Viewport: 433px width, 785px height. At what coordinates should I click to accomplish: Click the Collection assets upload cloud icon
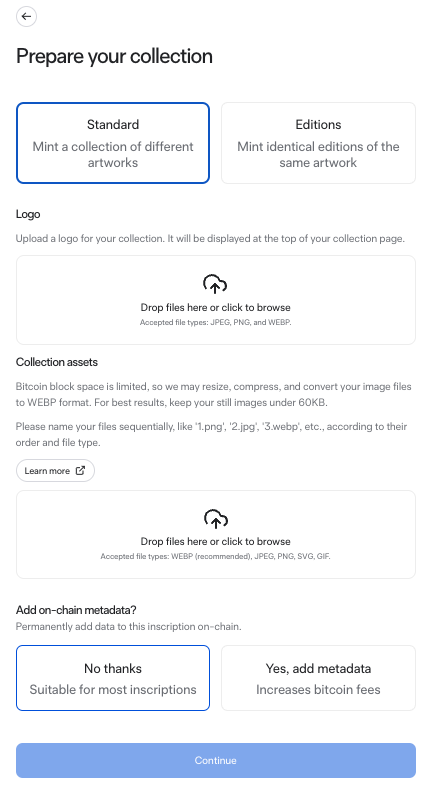pos(215,519)
